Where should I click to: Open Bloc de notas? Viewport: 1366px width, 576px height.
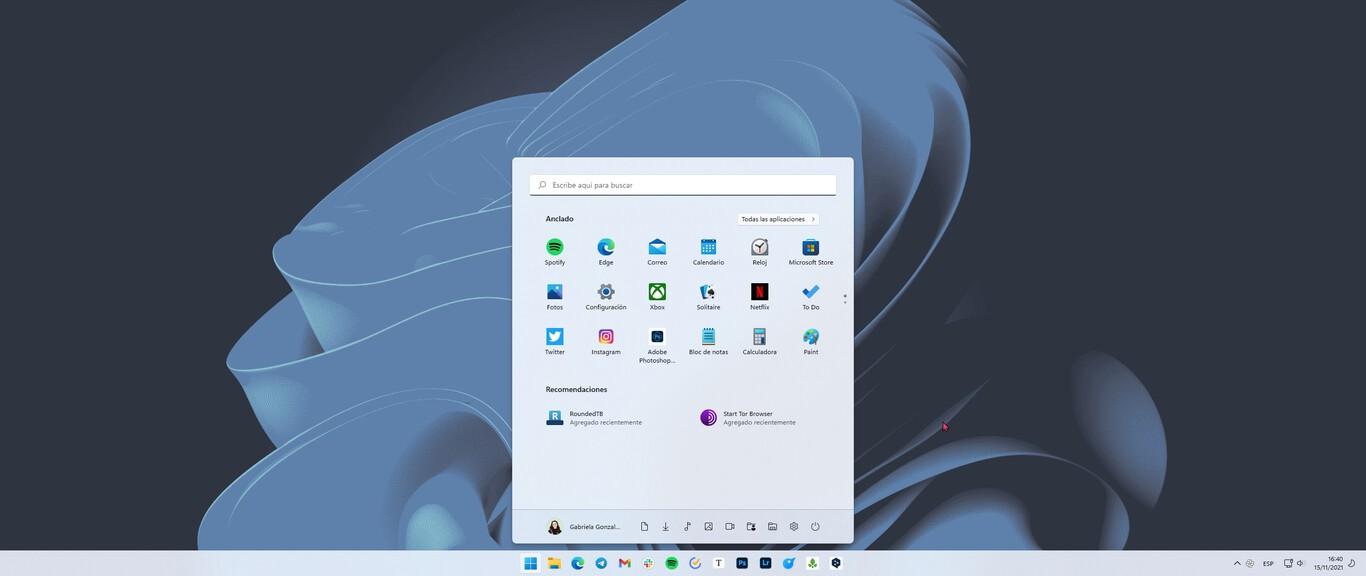point(708,341)
